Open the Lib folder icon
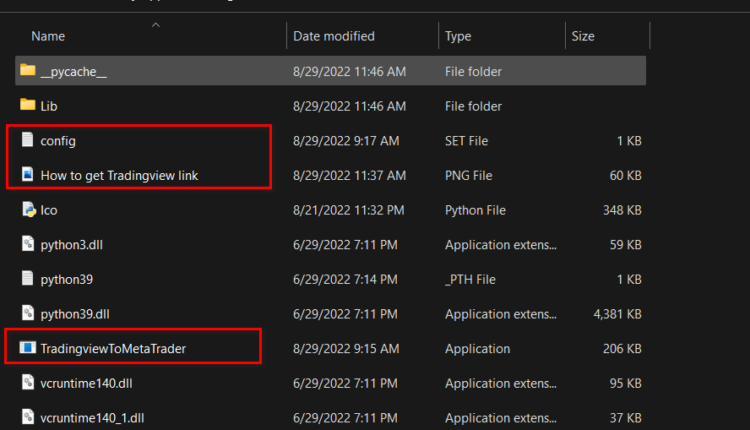This screenshot has width=750, height=430. (28, 106)
